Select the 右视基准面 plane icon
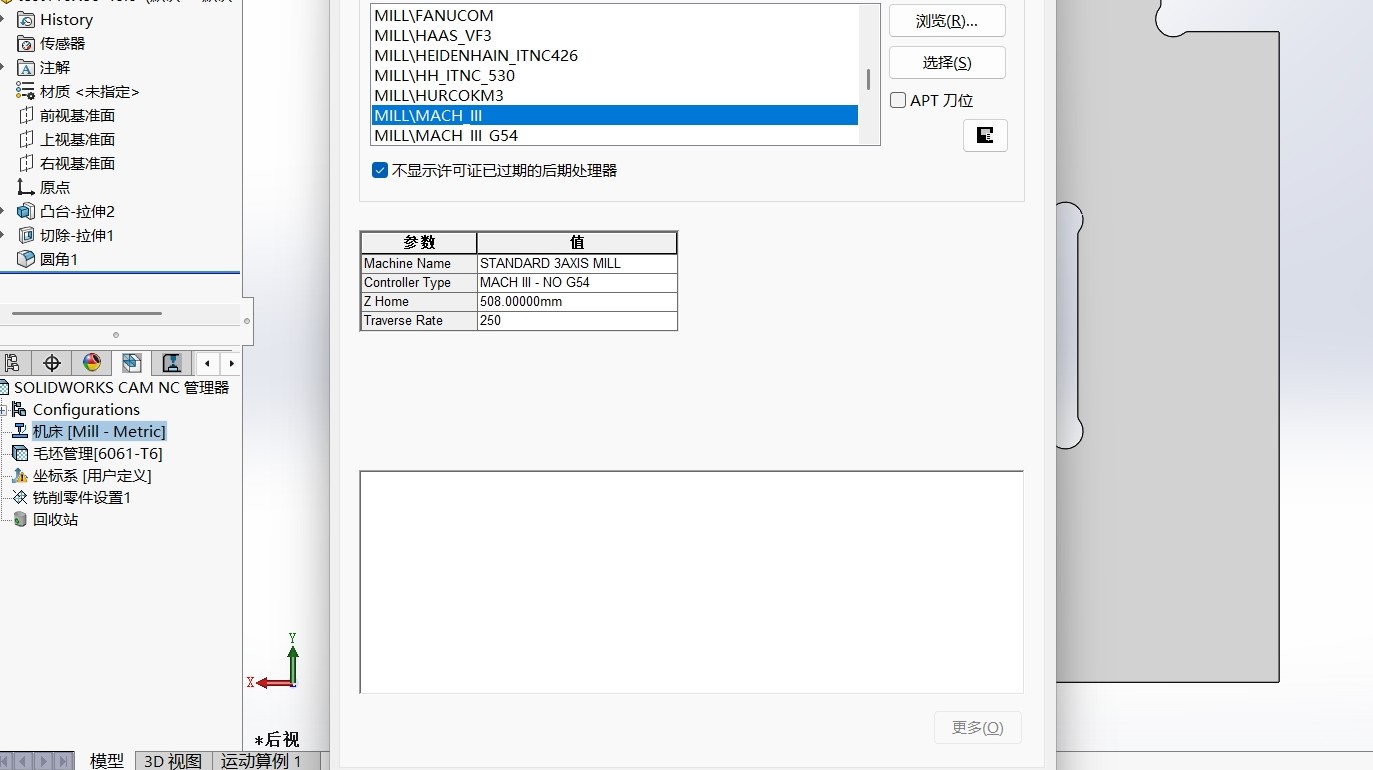This screenshot has height=770, width=1373. tap(26, 163)
